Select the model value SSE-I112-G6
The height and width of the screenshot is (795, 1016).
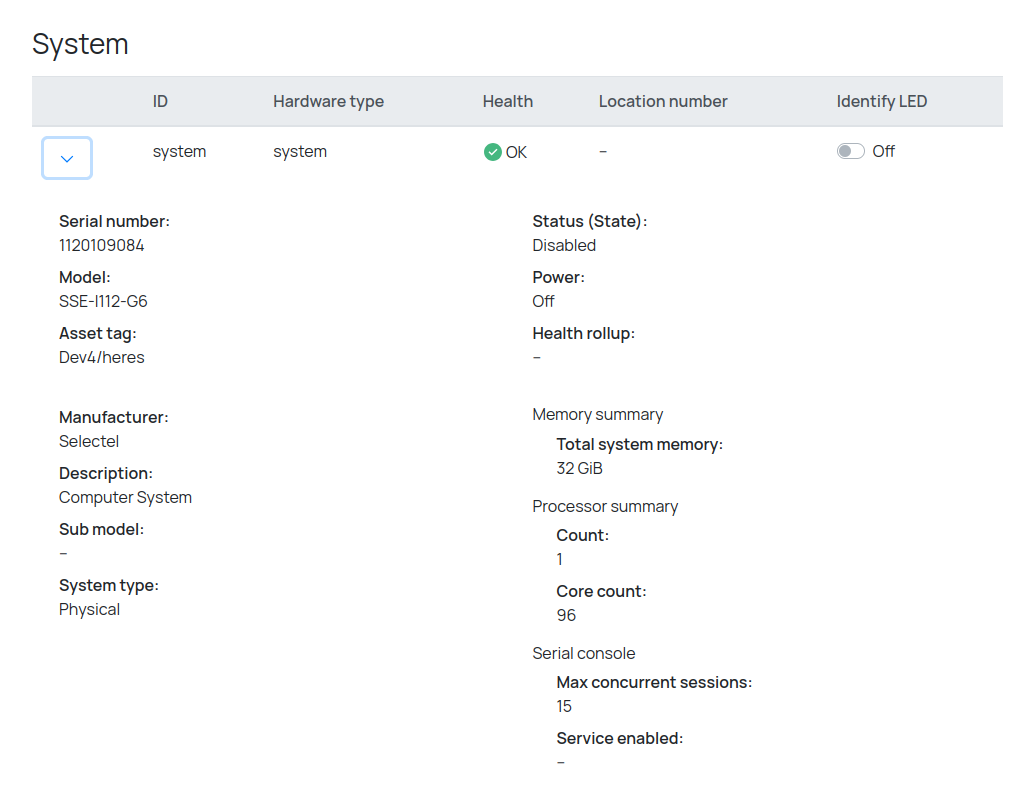point(103,301)
